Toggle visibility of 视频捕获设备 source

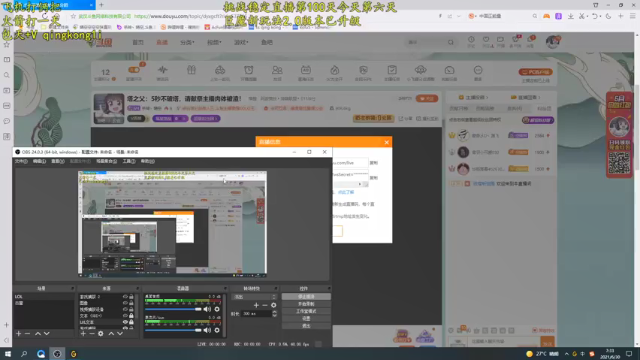coord(125,309)
